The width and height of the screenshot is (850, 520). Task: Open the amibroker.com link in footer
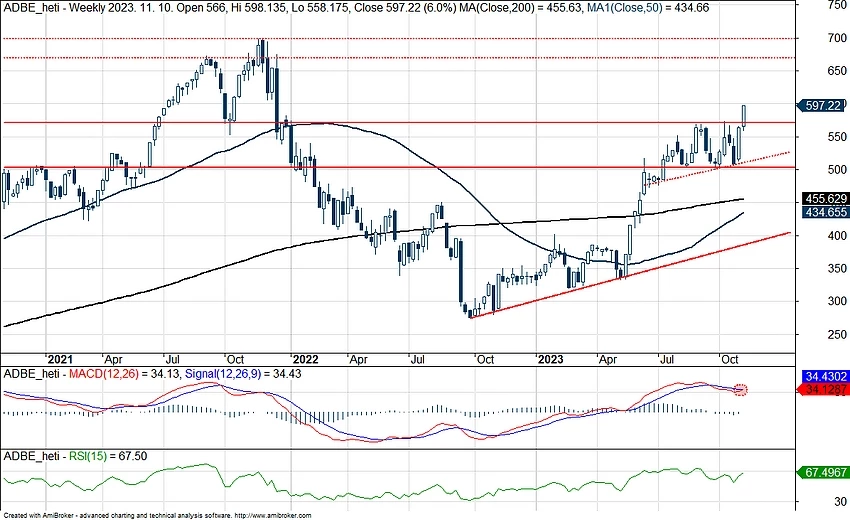[x=274, y=516]
